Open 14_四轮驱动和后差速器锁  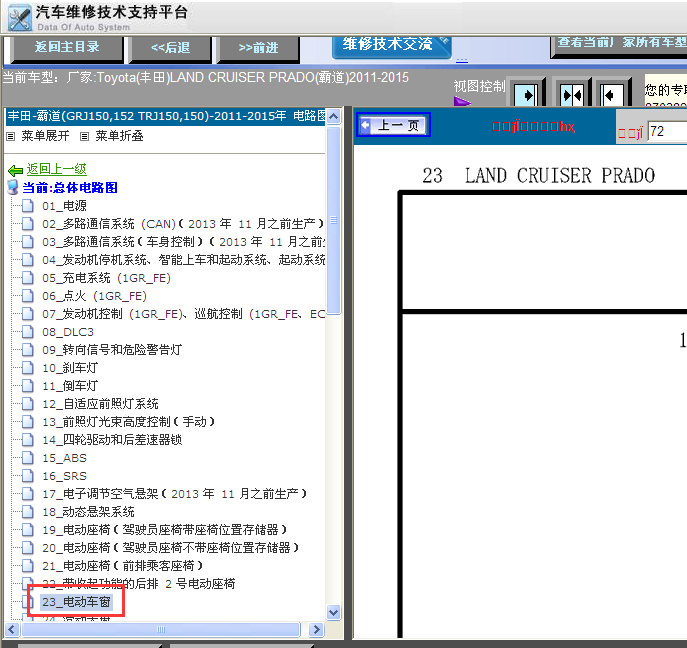(x=112, y=439)
